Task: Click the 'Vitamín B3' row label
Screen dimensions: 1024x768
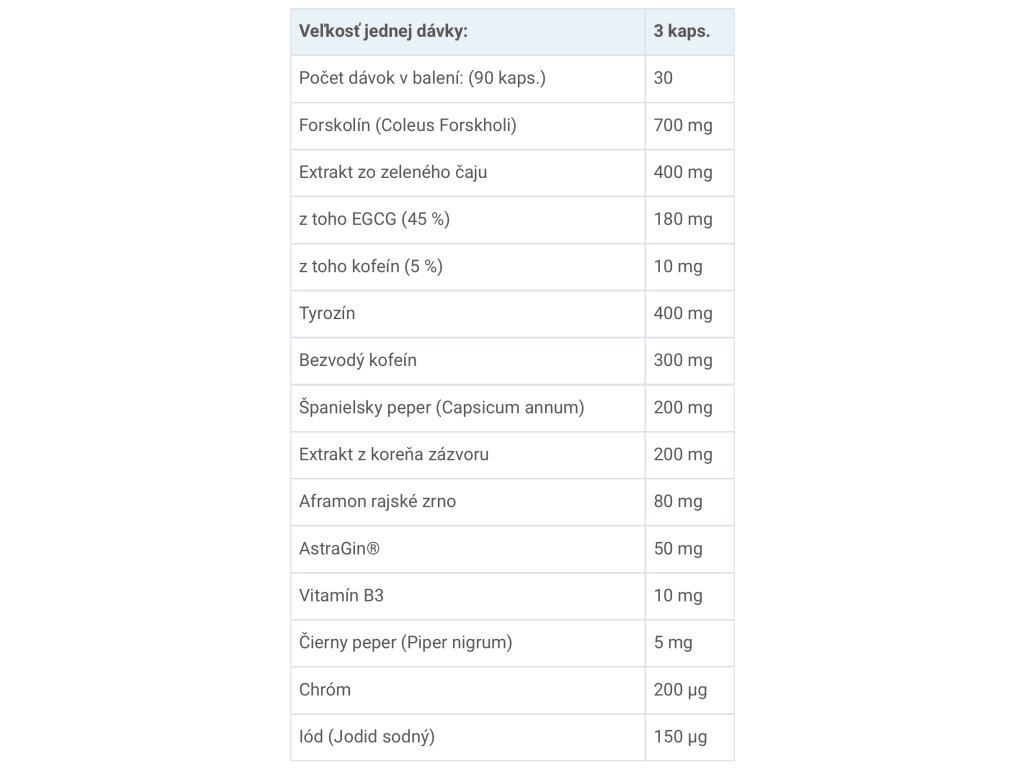Action: click(x=468, y=596)
